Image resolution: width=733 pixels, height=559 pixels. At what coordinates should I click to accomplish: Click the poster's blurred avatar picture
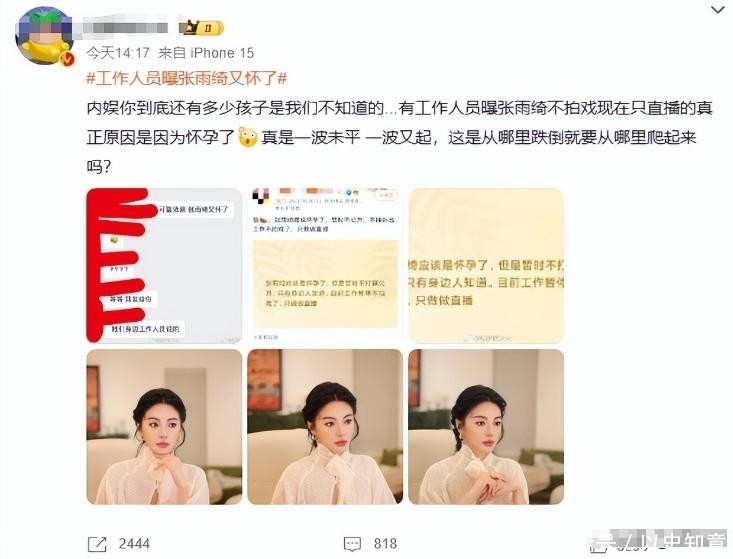click(x=43, y=36)
